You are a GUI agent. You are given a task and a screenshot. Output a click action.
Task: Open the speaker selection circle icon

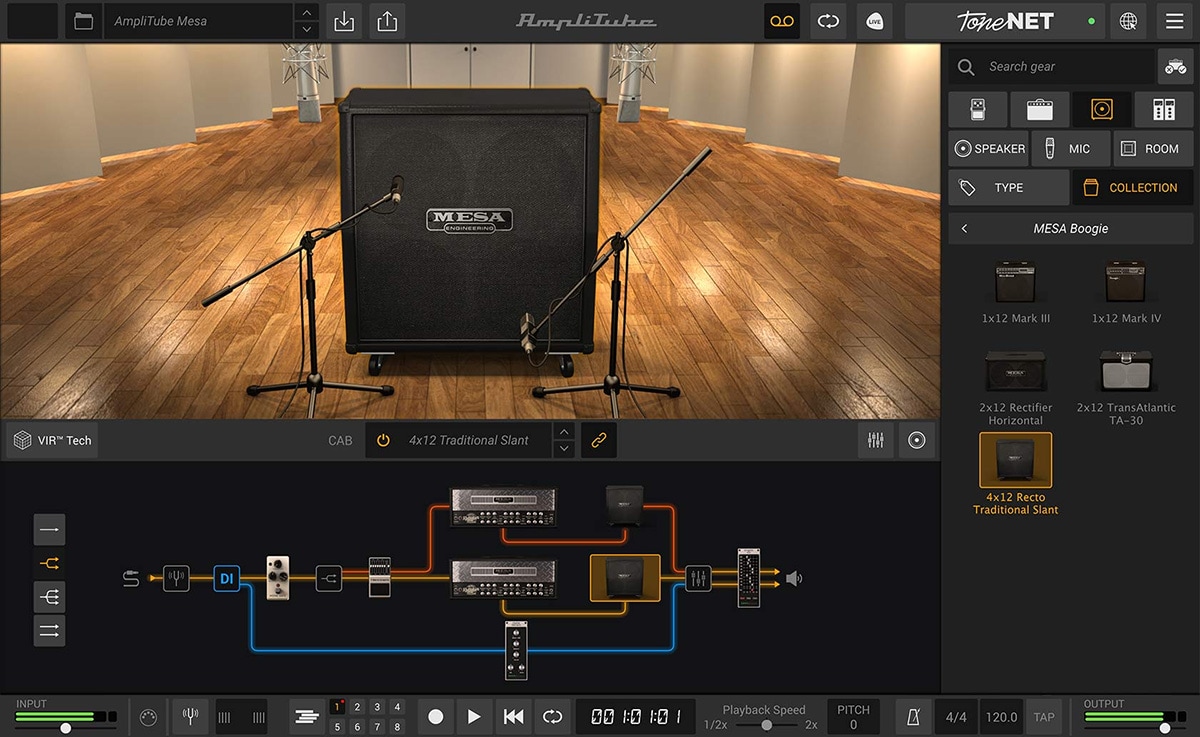[917, 440]
